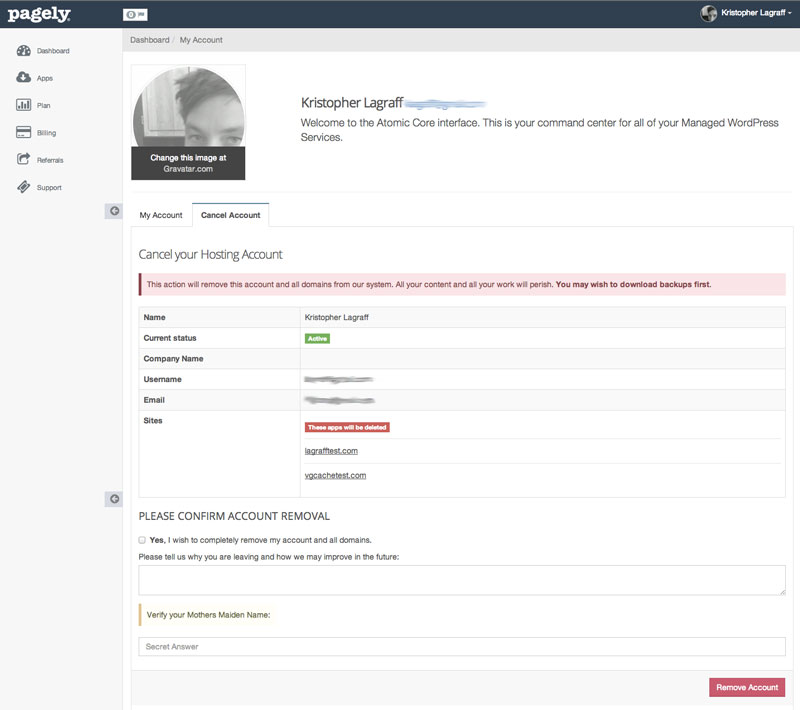Screen dimensions: 800x710
Task: Click the Billing credit card icon
Action: pyautogui.click(x=23, y=132)
